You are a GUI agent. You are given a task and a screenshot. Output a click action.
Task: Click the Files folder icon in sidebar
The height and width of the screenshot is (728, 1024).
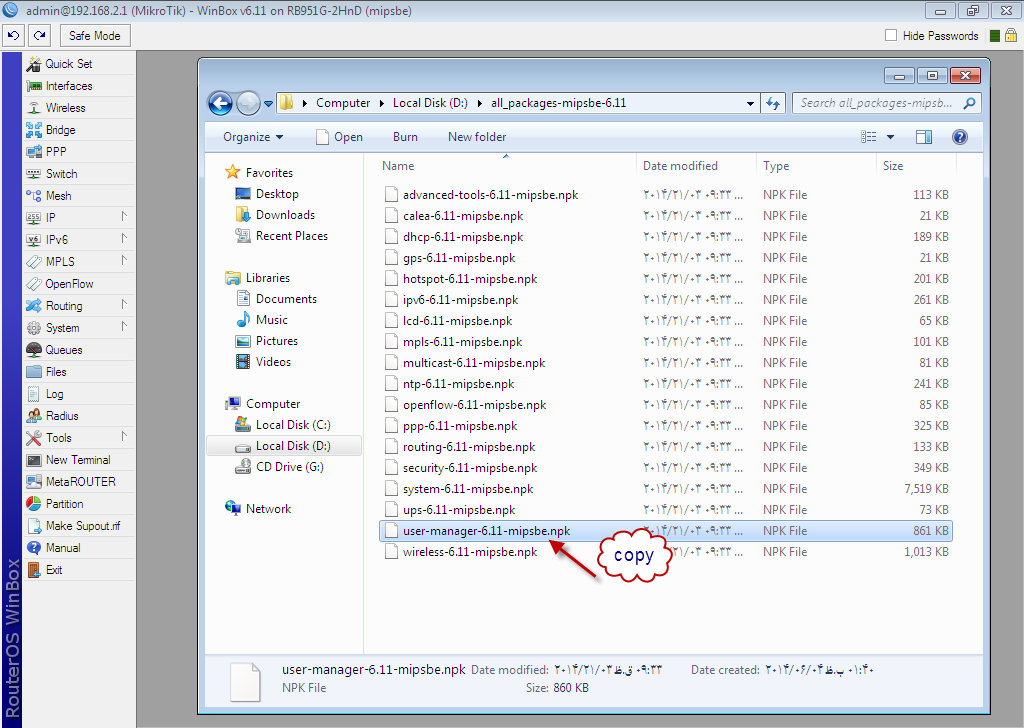click(34, 372)
